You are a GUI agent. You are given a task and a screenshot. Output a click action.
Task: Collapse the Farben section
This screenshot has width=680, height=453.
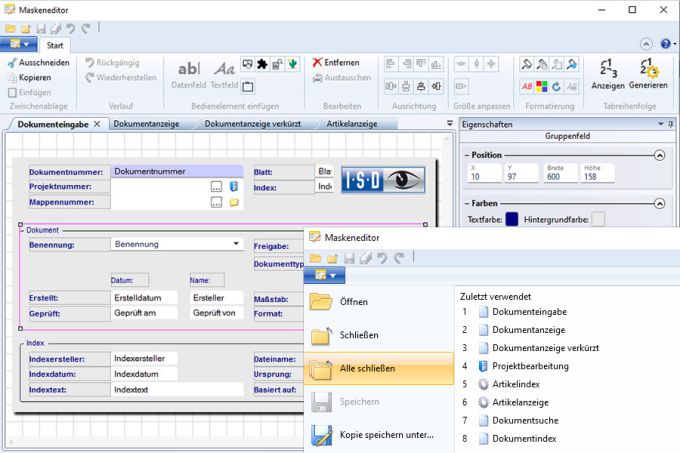coord(659,203)
